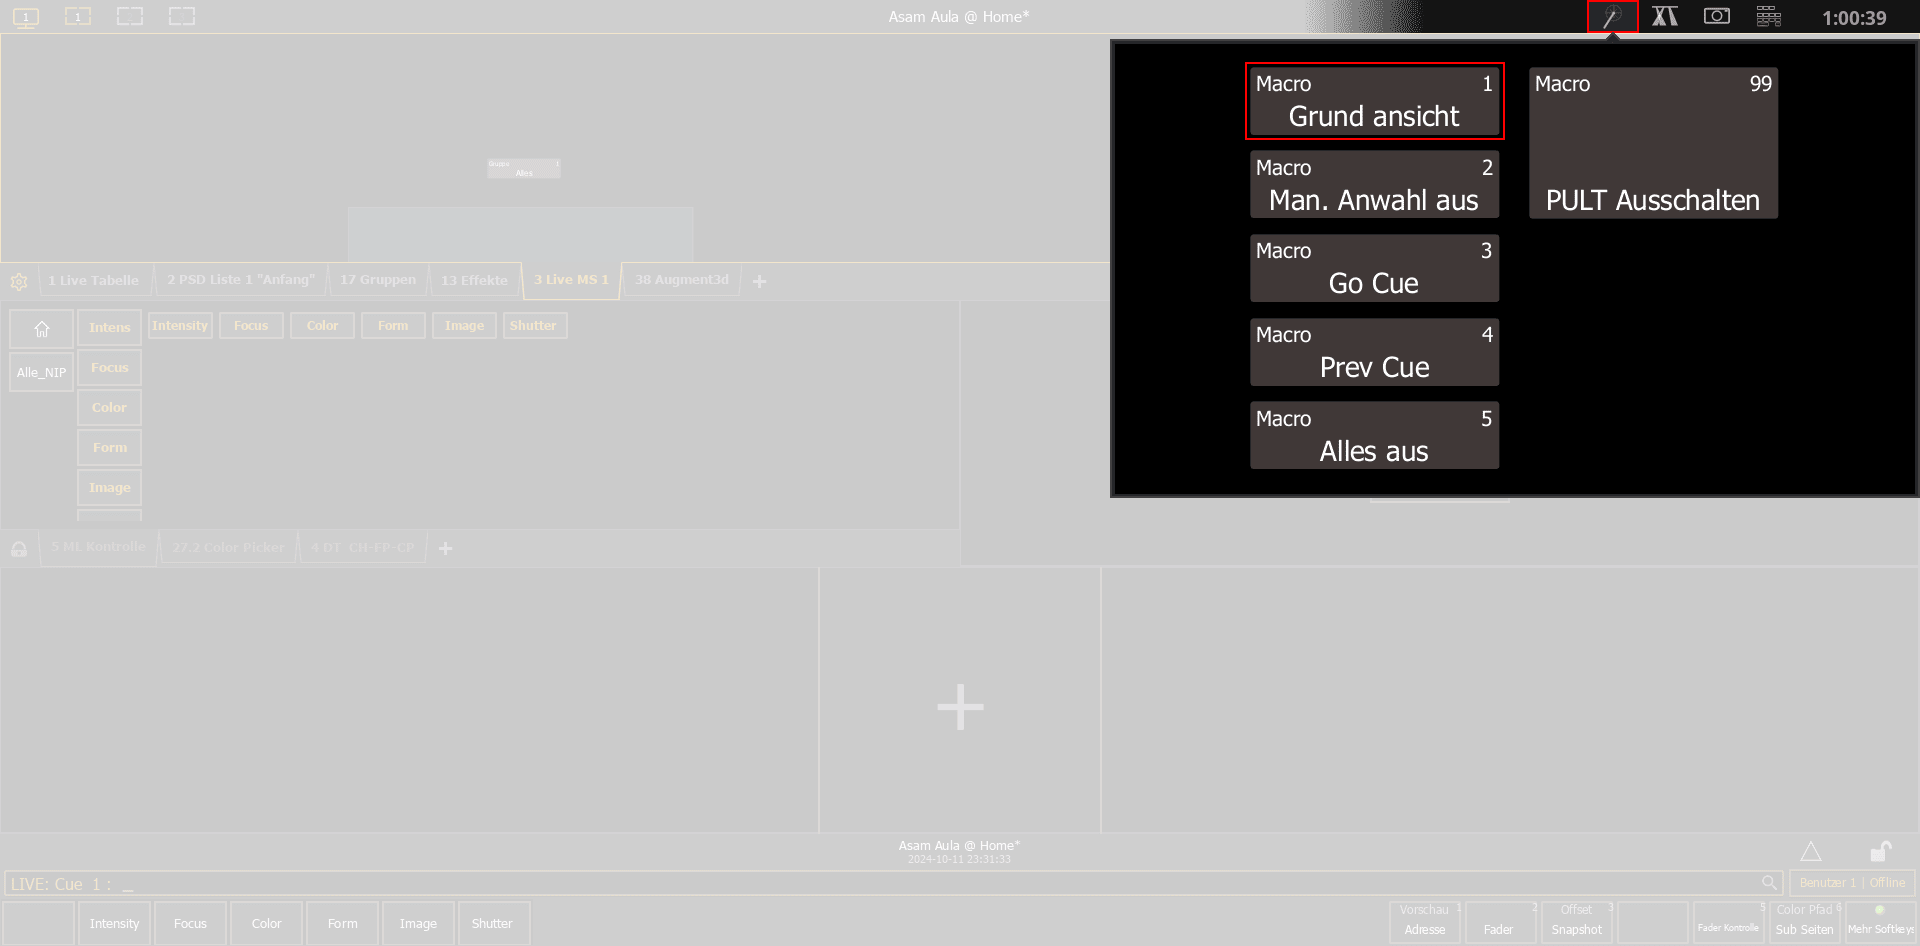Open the snapshot camera icon in top bar
Viewport: 1920px width, 946px height.
(1716, 17)
